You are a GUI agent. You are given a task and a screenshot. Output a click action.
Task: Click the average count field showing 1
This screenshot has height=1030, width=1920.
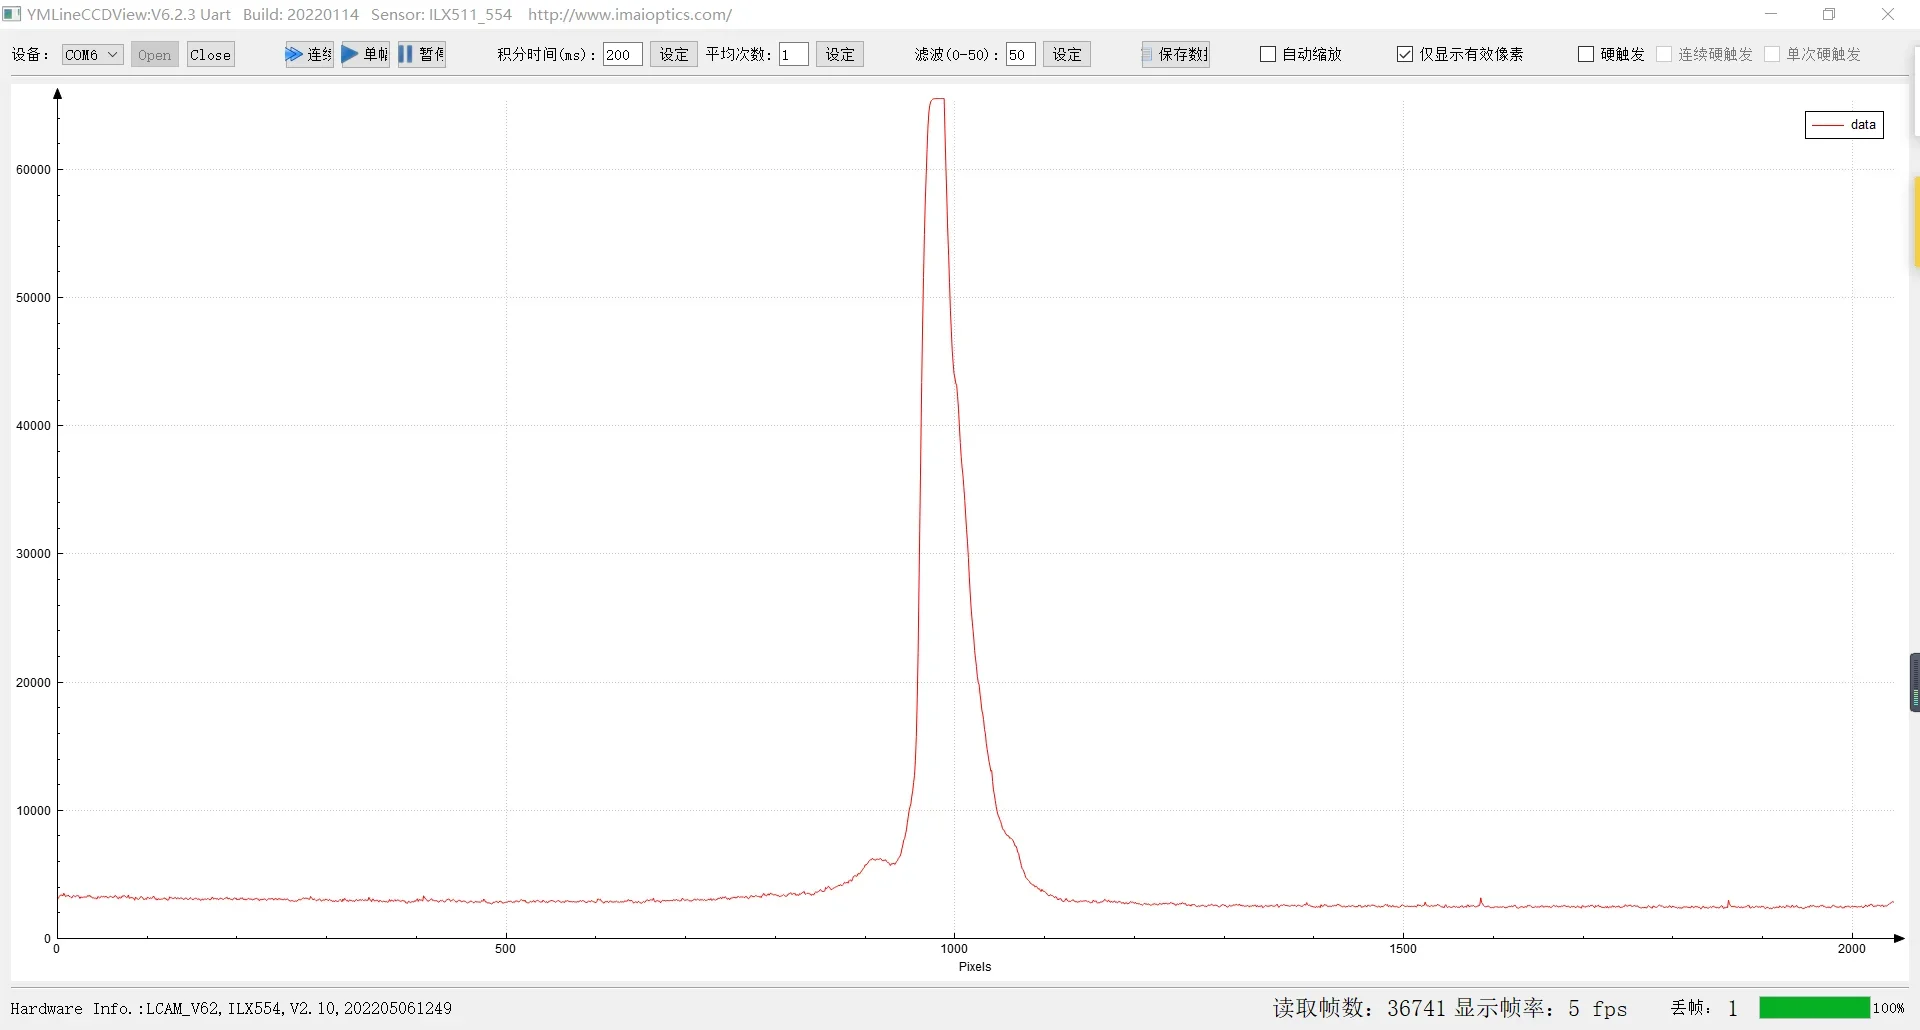(794, 55)
